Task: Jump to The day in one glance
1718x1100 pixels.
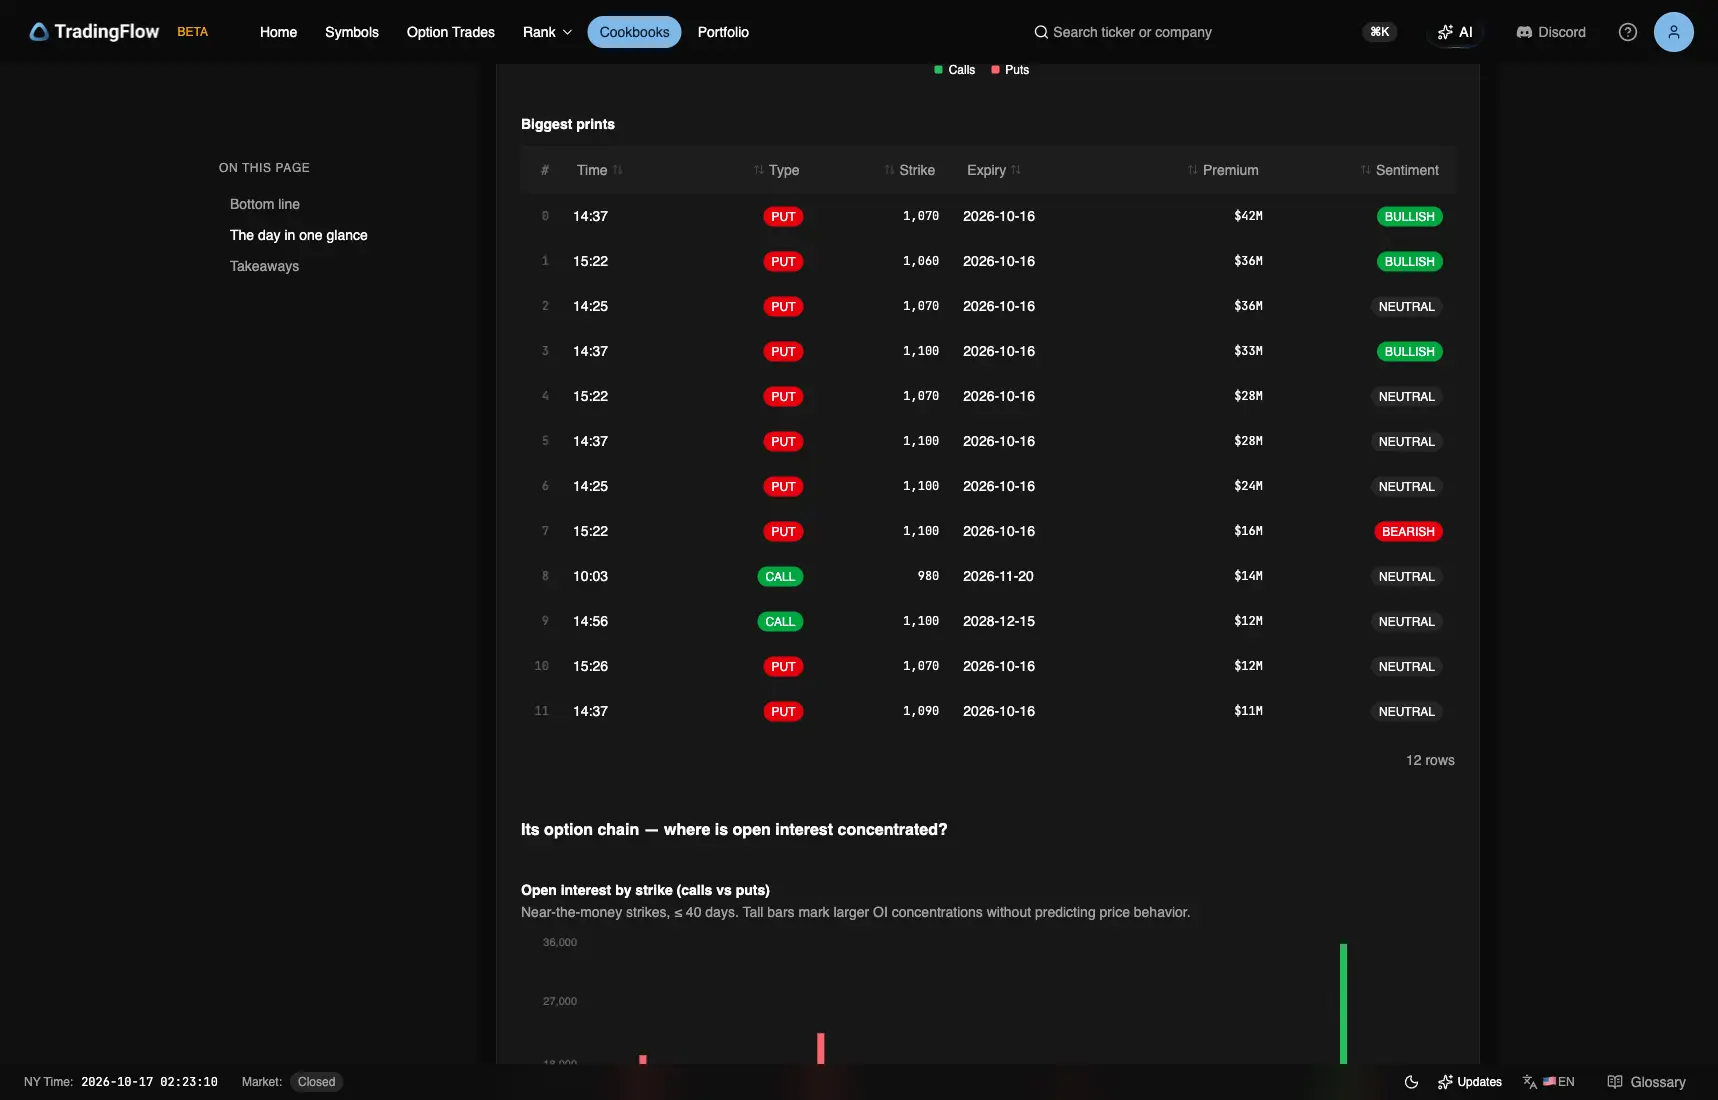Action: coord(299,235)
